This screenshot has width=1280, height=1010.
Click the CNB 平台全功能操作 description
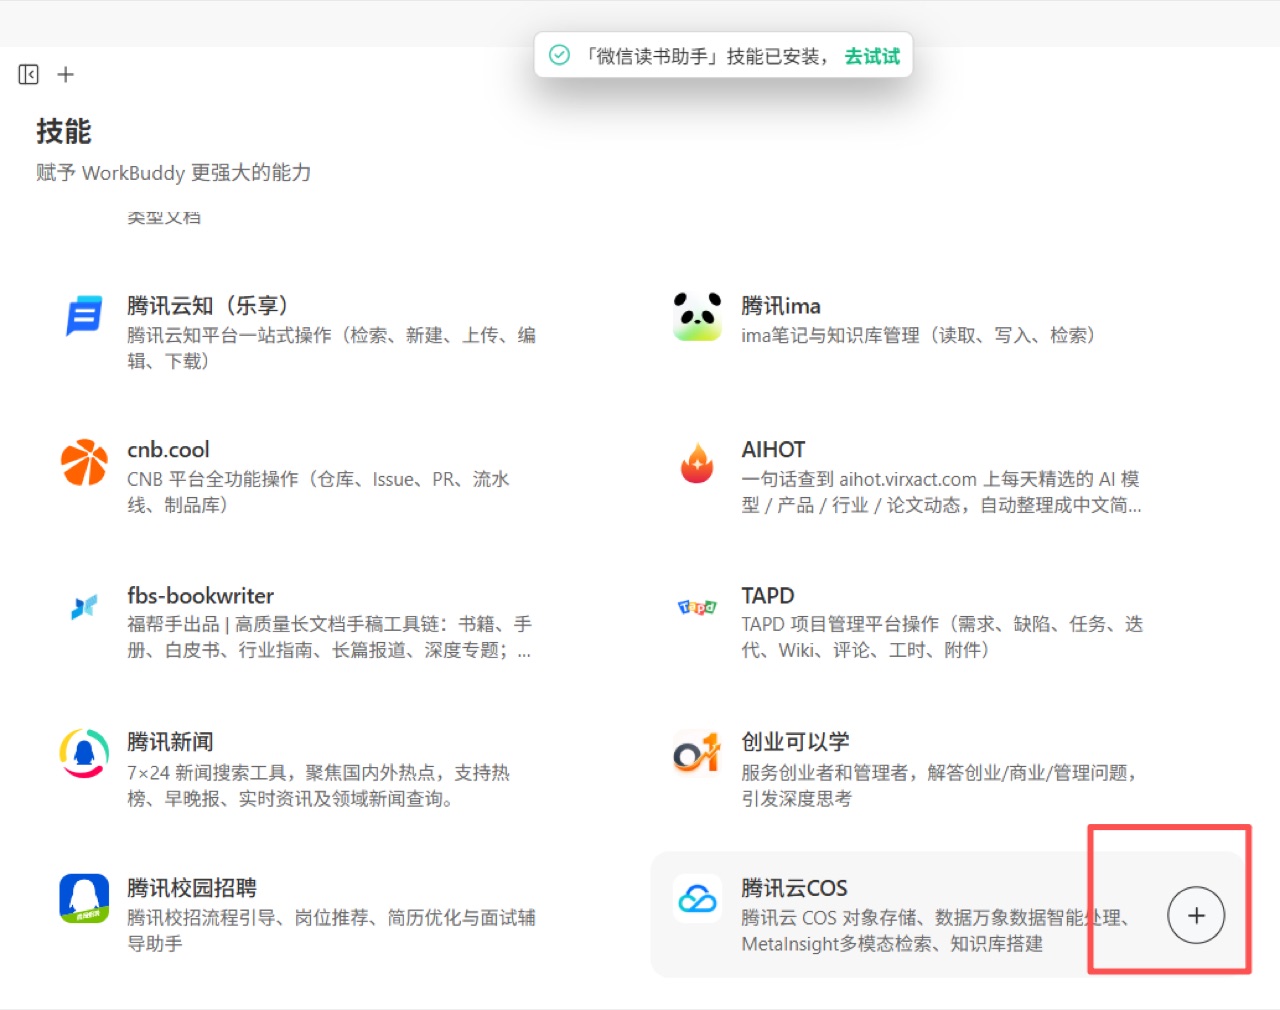tap(318, 492)
